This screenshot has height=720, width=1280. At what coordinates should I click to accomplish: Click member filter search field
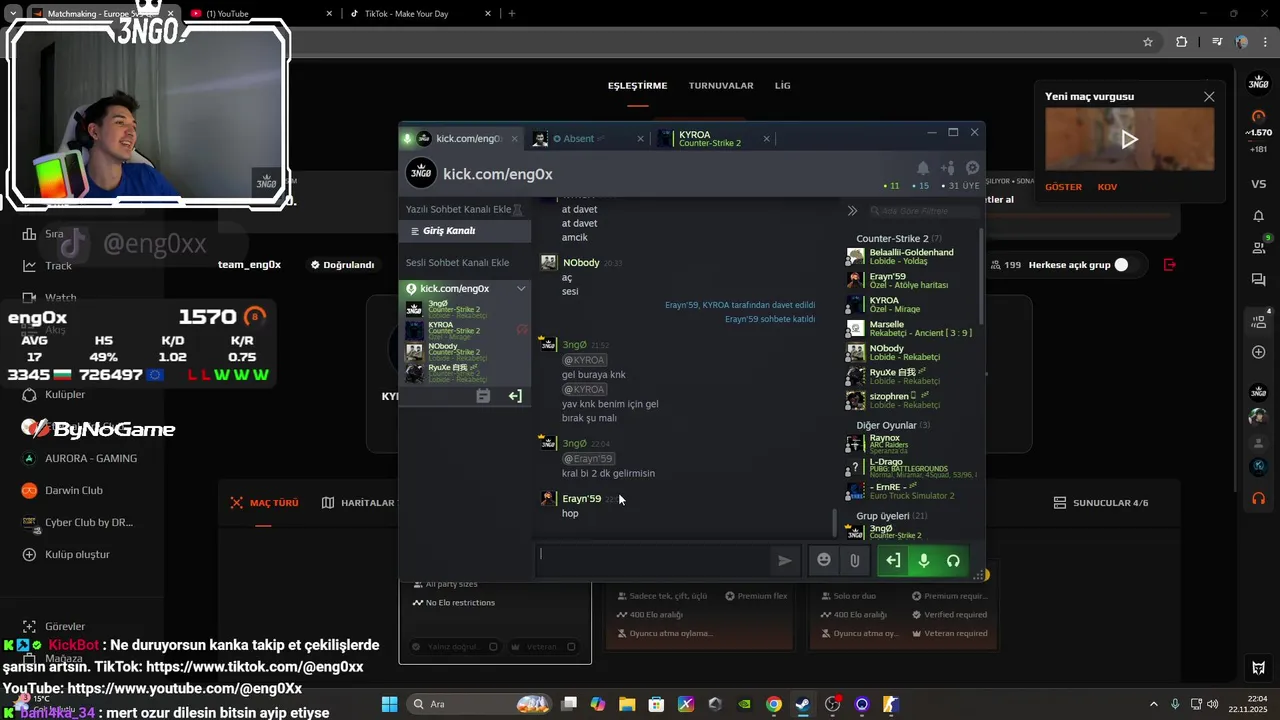coord(923,211)
